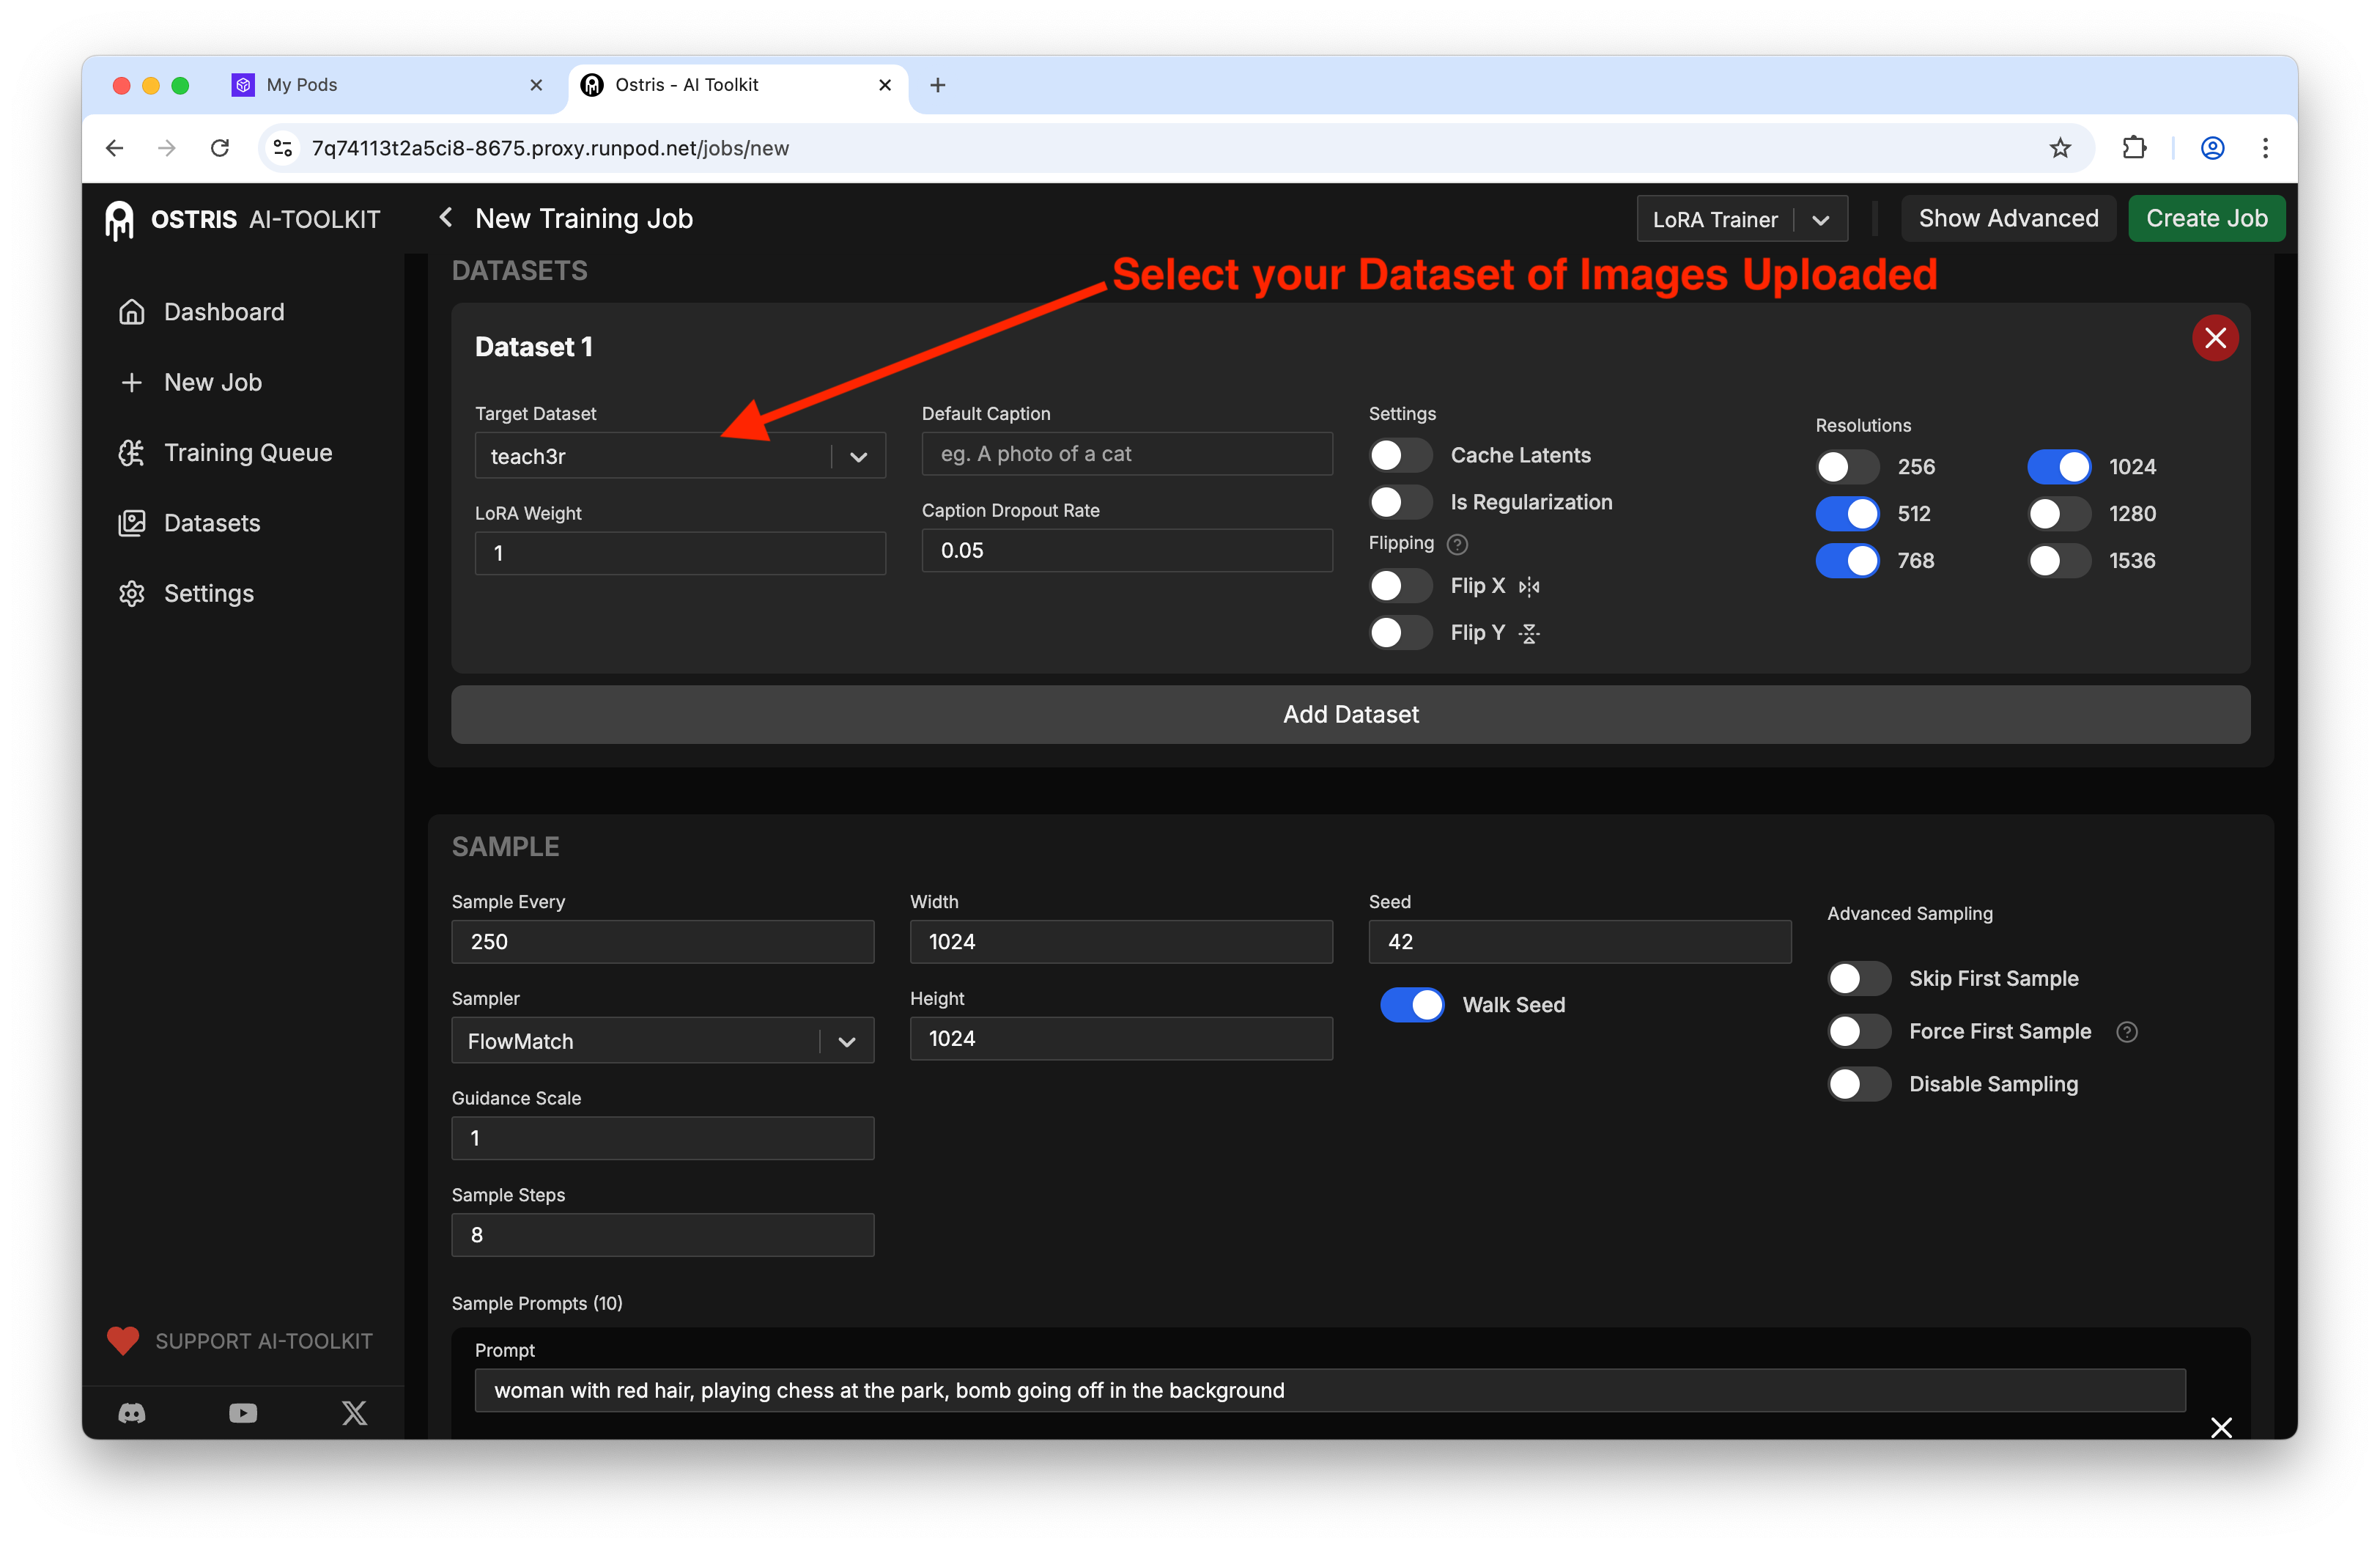
Task: Enable Flip Y toggle
Action: [x=1400, y=633]
